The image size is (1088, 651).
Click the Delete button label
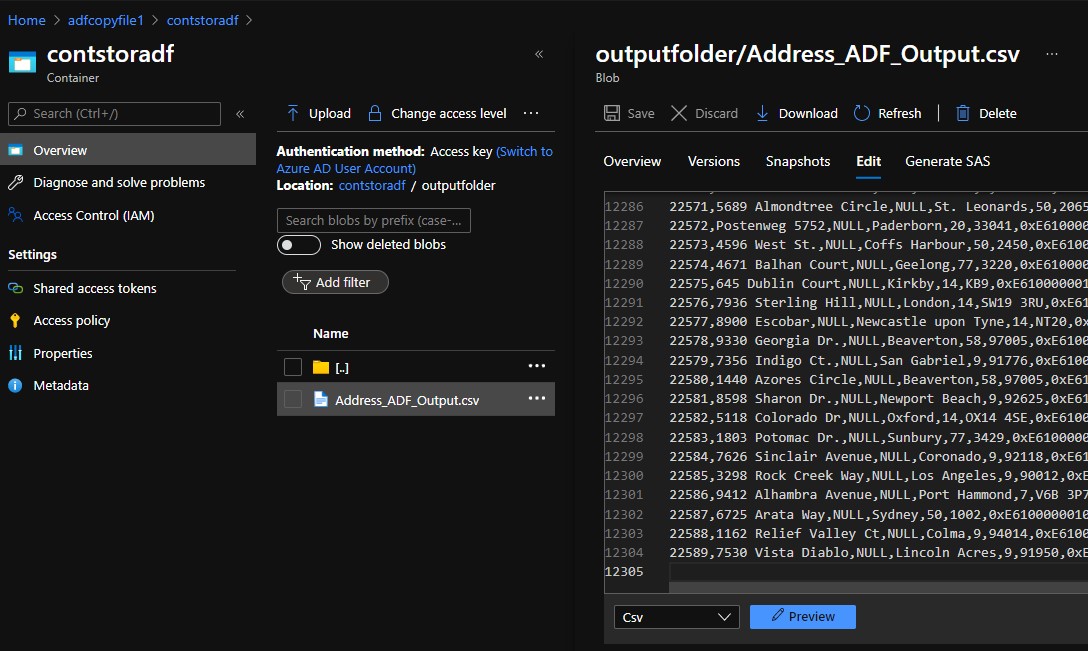pyautogui.click(x=998, y=113)
